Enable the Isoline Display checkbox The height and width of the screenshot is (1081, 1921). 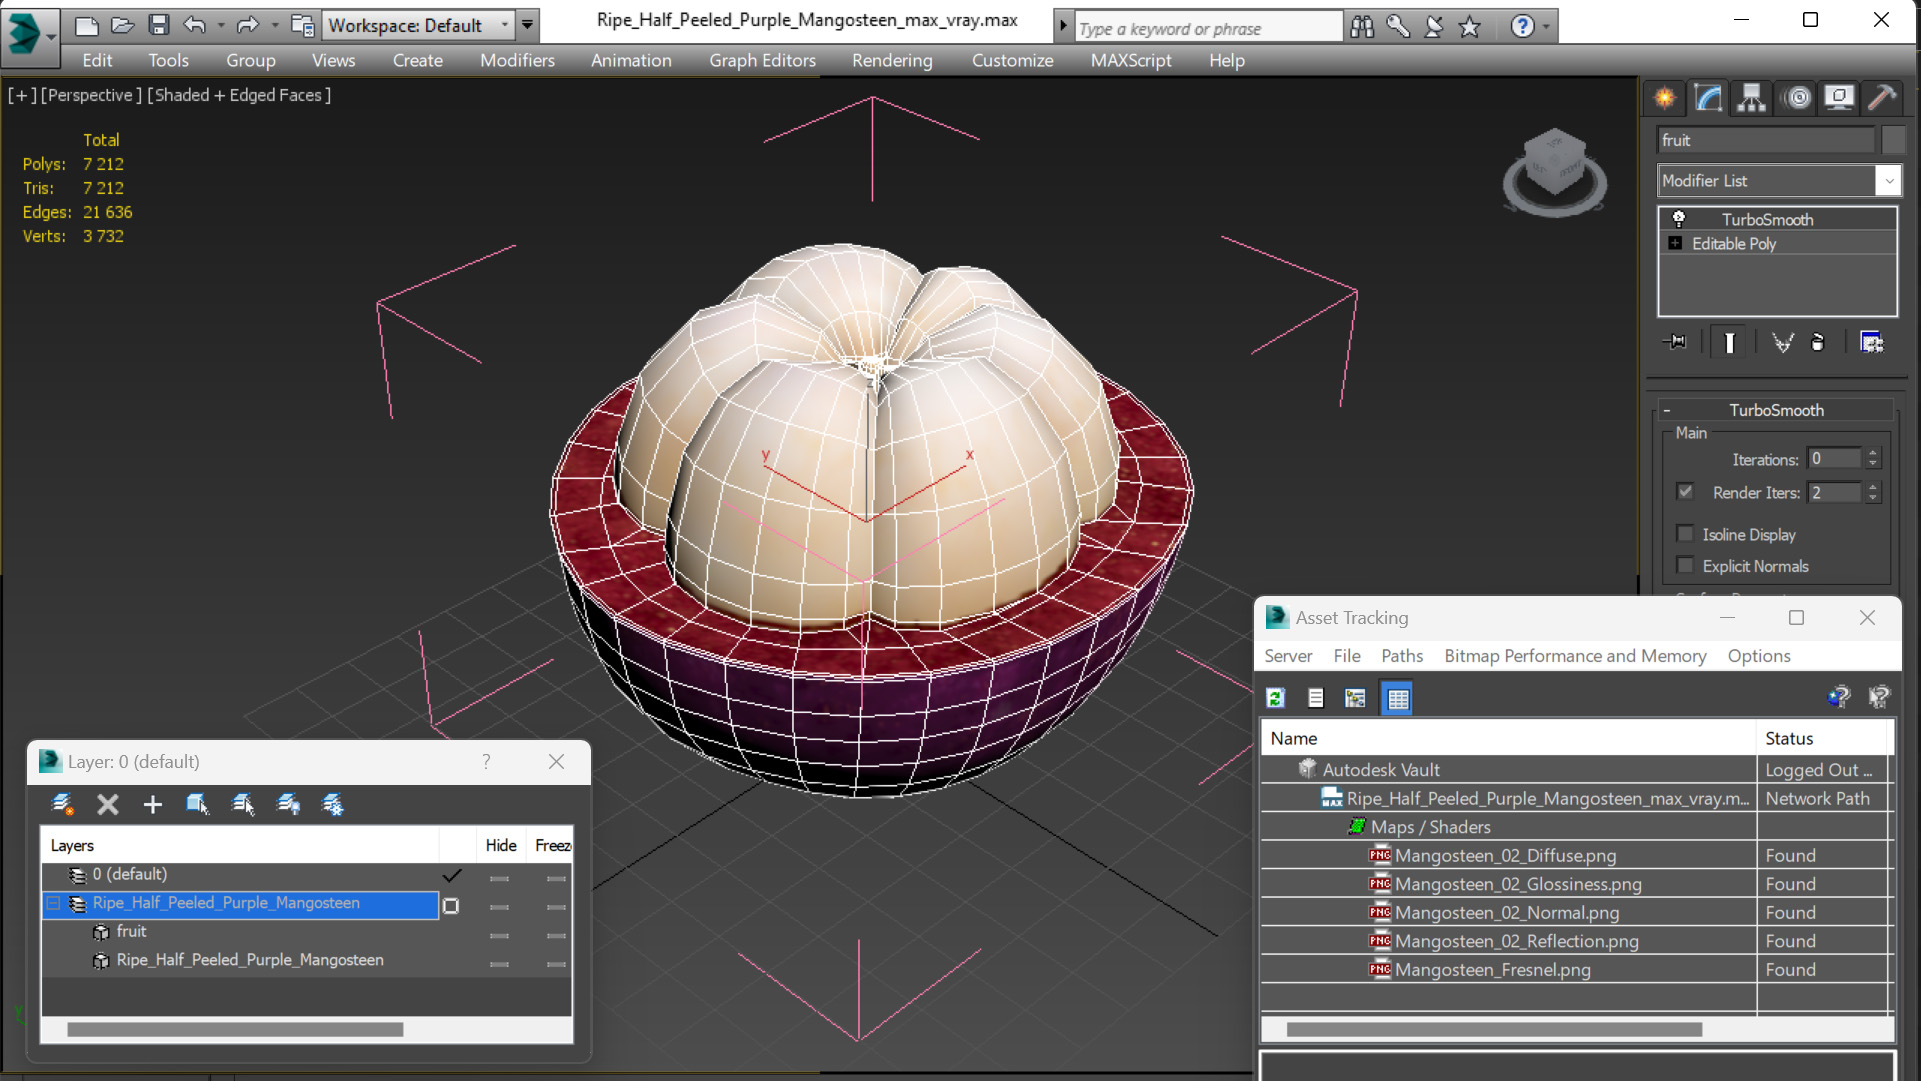1685,534
